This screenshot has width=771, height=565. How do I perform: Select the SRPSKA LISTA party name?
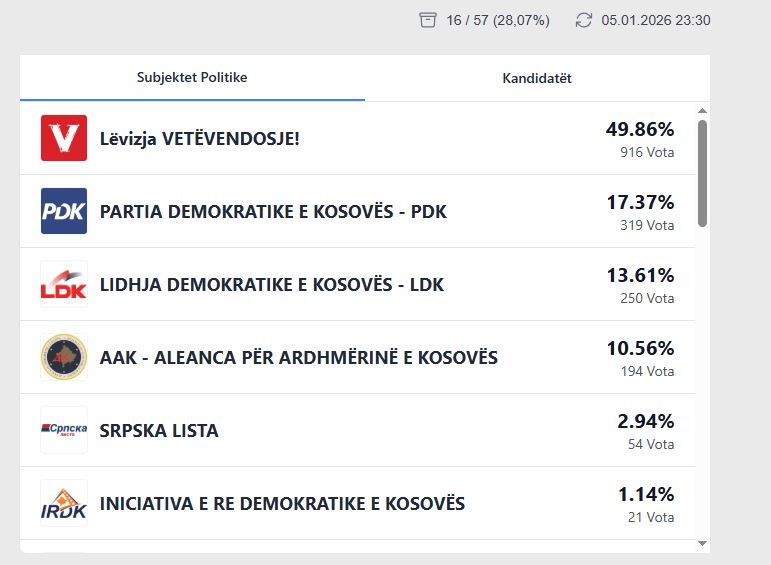point(159,431)
